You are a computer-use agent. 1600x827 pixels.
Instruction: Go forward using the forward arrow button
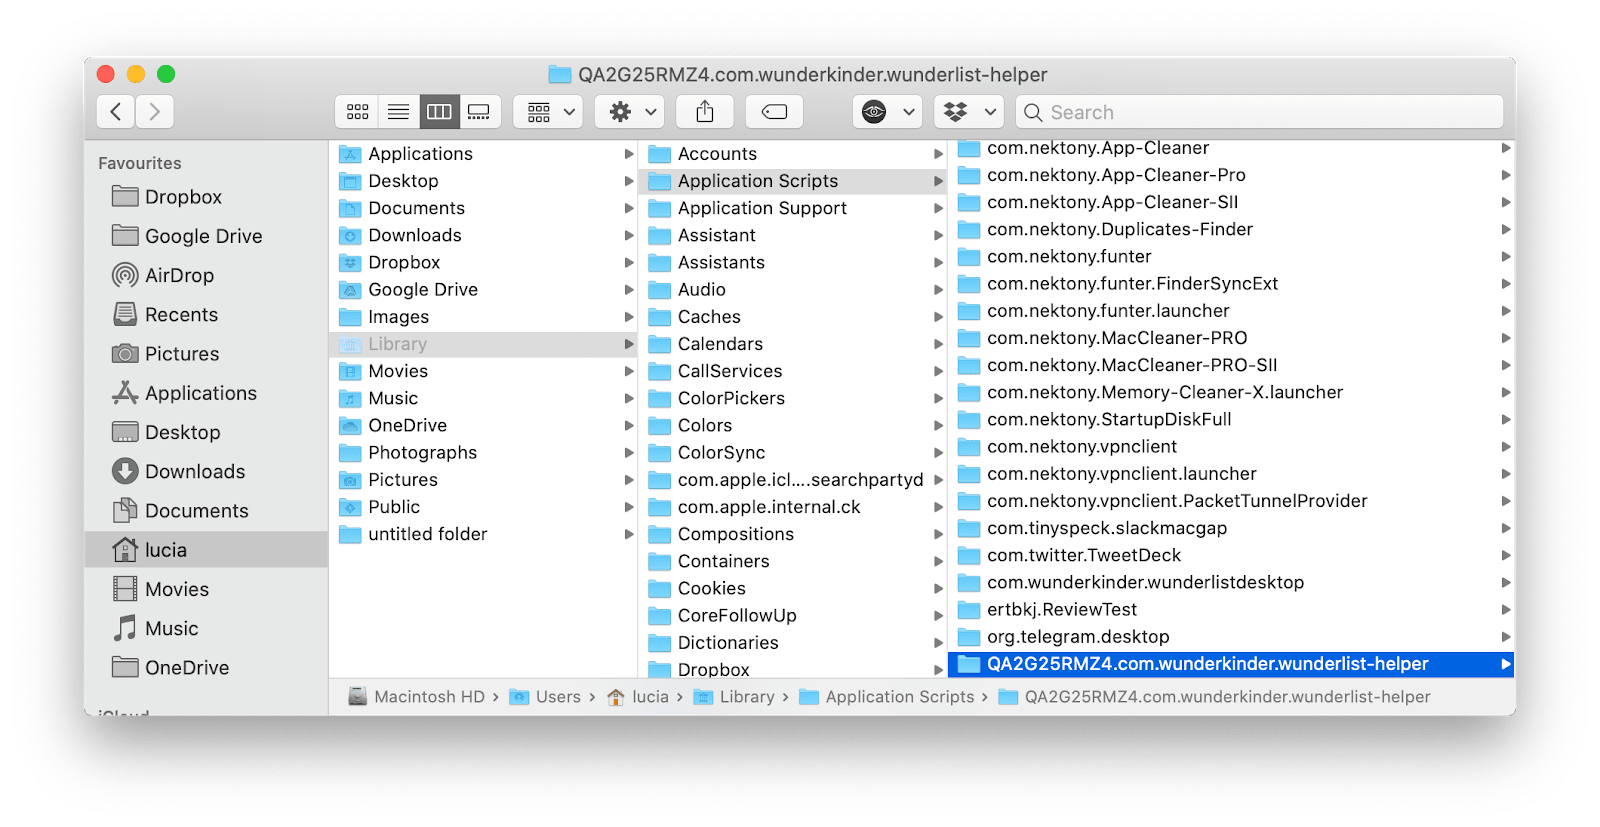click(x=154, y=112)
